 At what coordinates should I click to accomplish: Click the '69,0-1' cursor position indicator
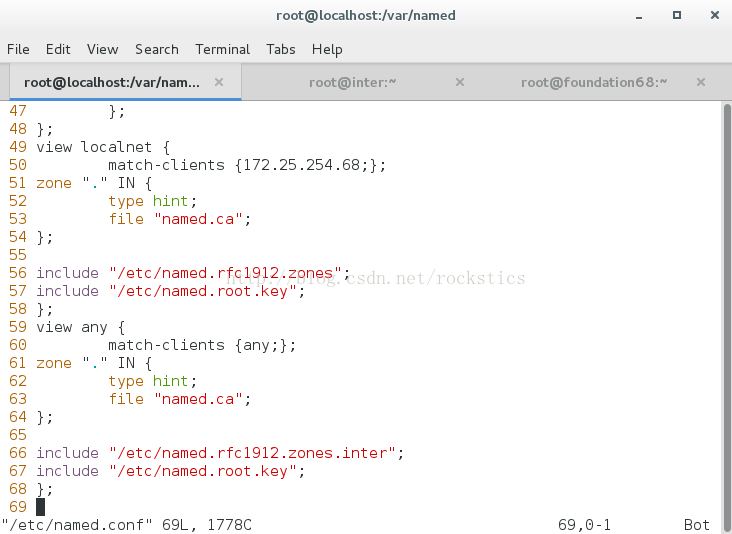coord(584,525)
